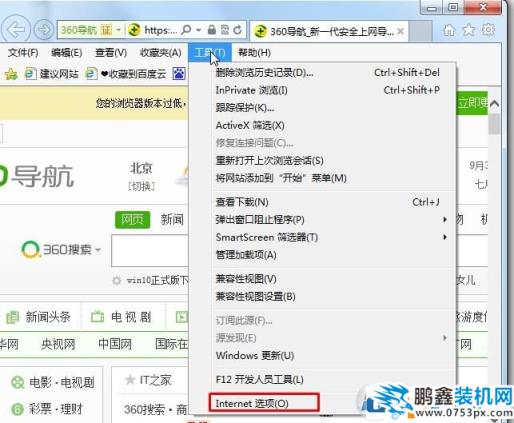This screenshot has width=514, height=423.
Task: Click the Forward navigation arrow
Action: point(44,30)
